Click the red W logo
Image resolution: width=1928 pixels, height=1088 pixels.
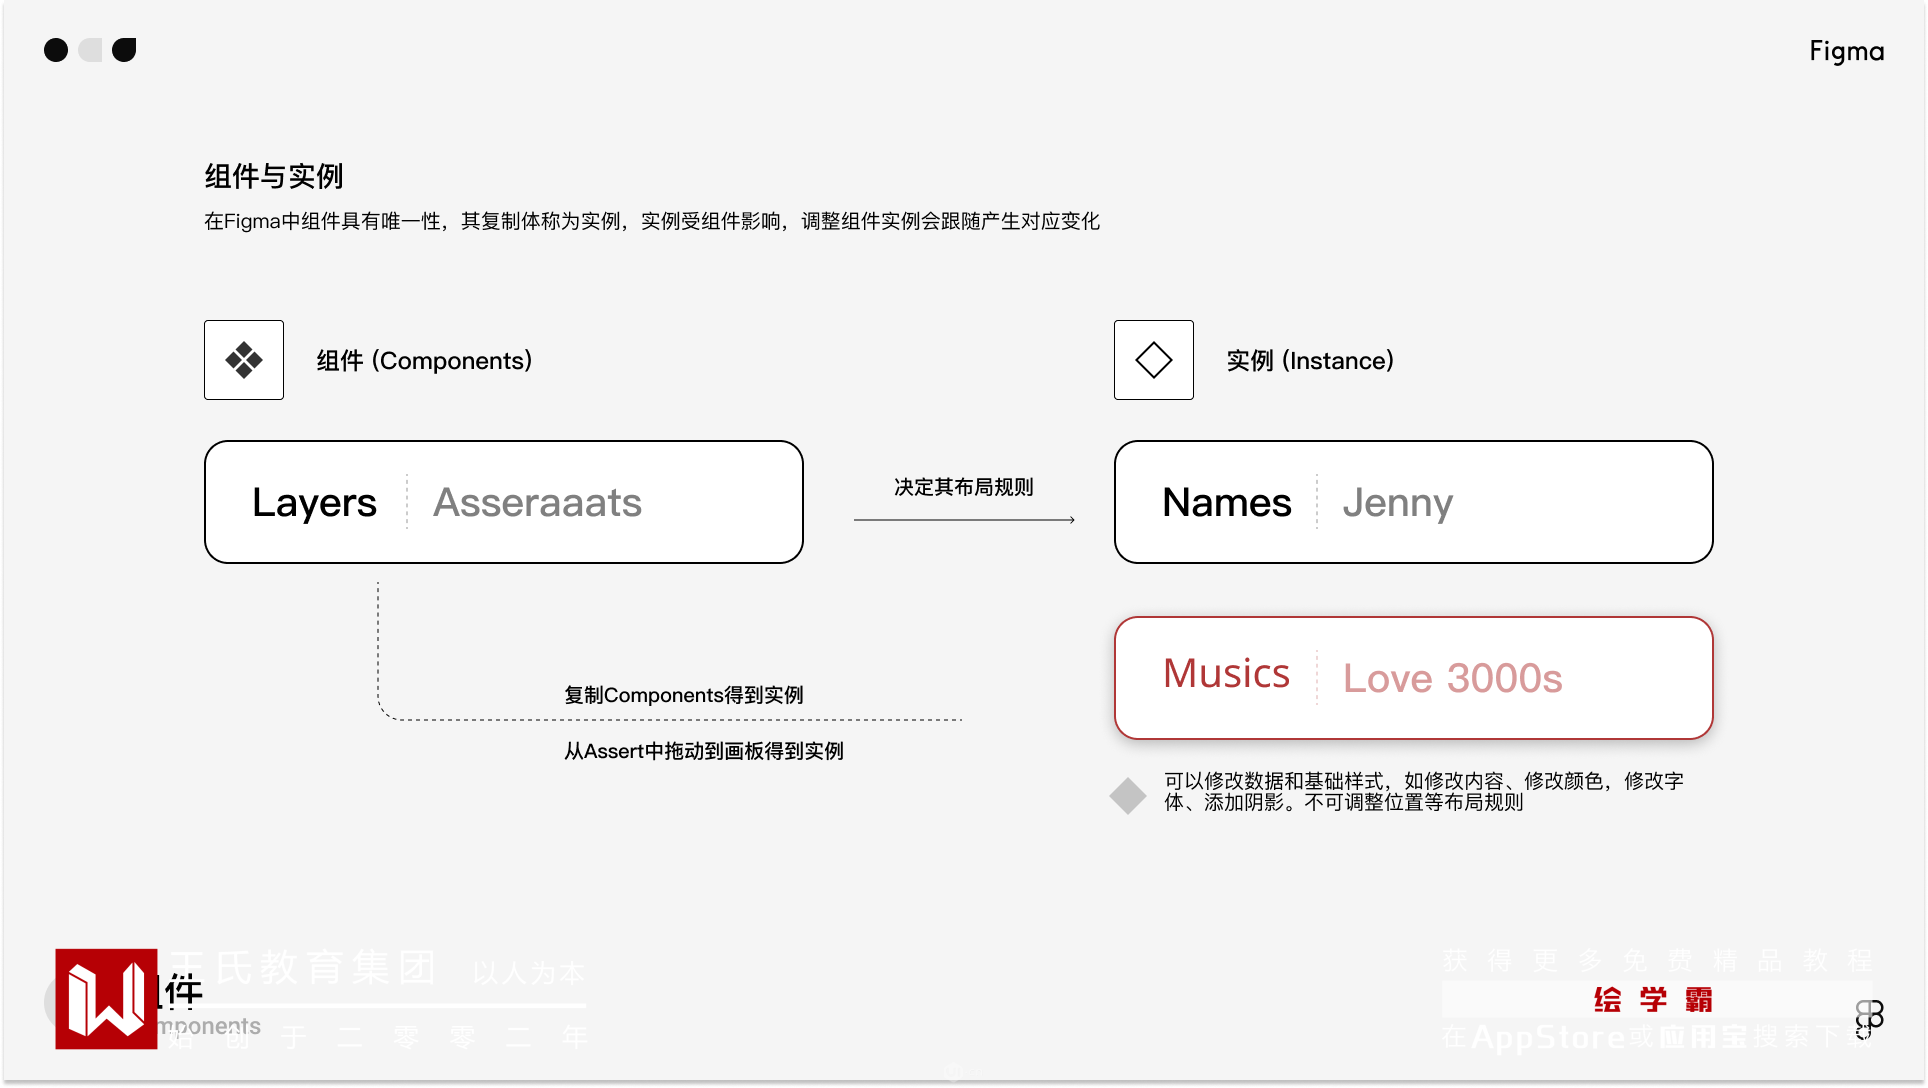pyautogui.click(x=106, y=998)
